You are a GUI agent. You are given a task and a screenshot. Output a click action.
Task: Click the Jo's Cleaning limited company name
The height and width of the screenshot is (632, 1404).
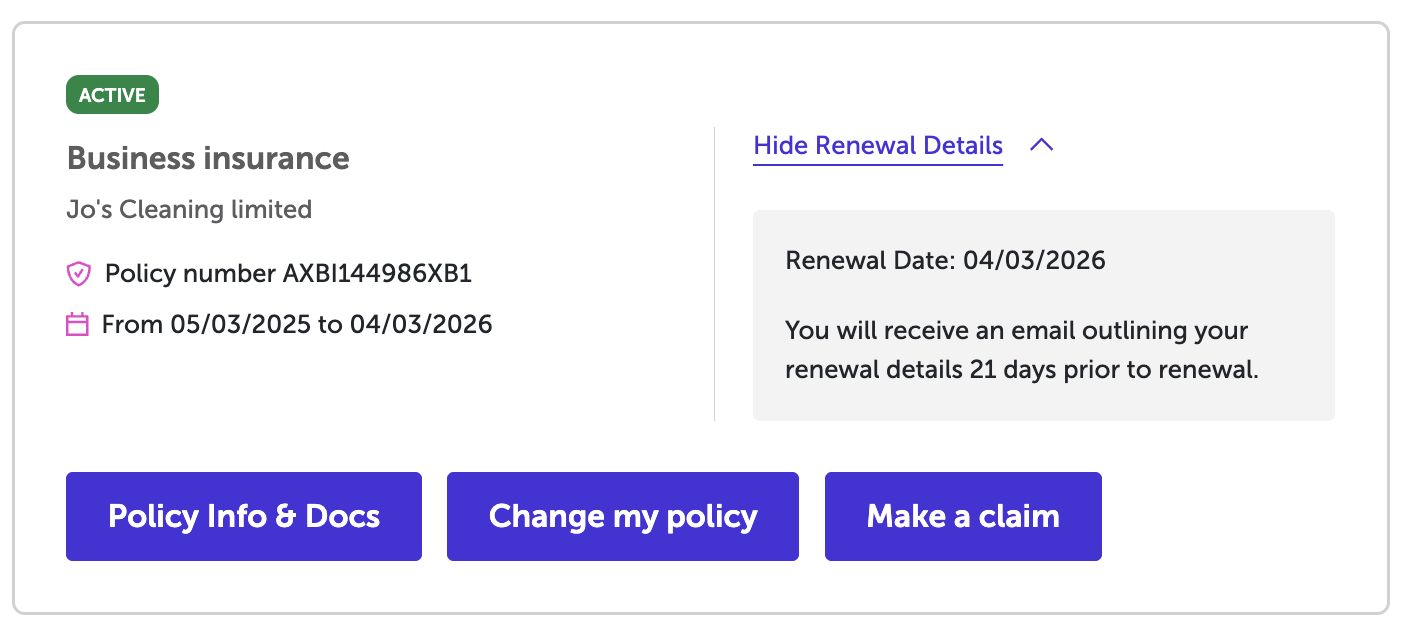click(x=189, y=209)
